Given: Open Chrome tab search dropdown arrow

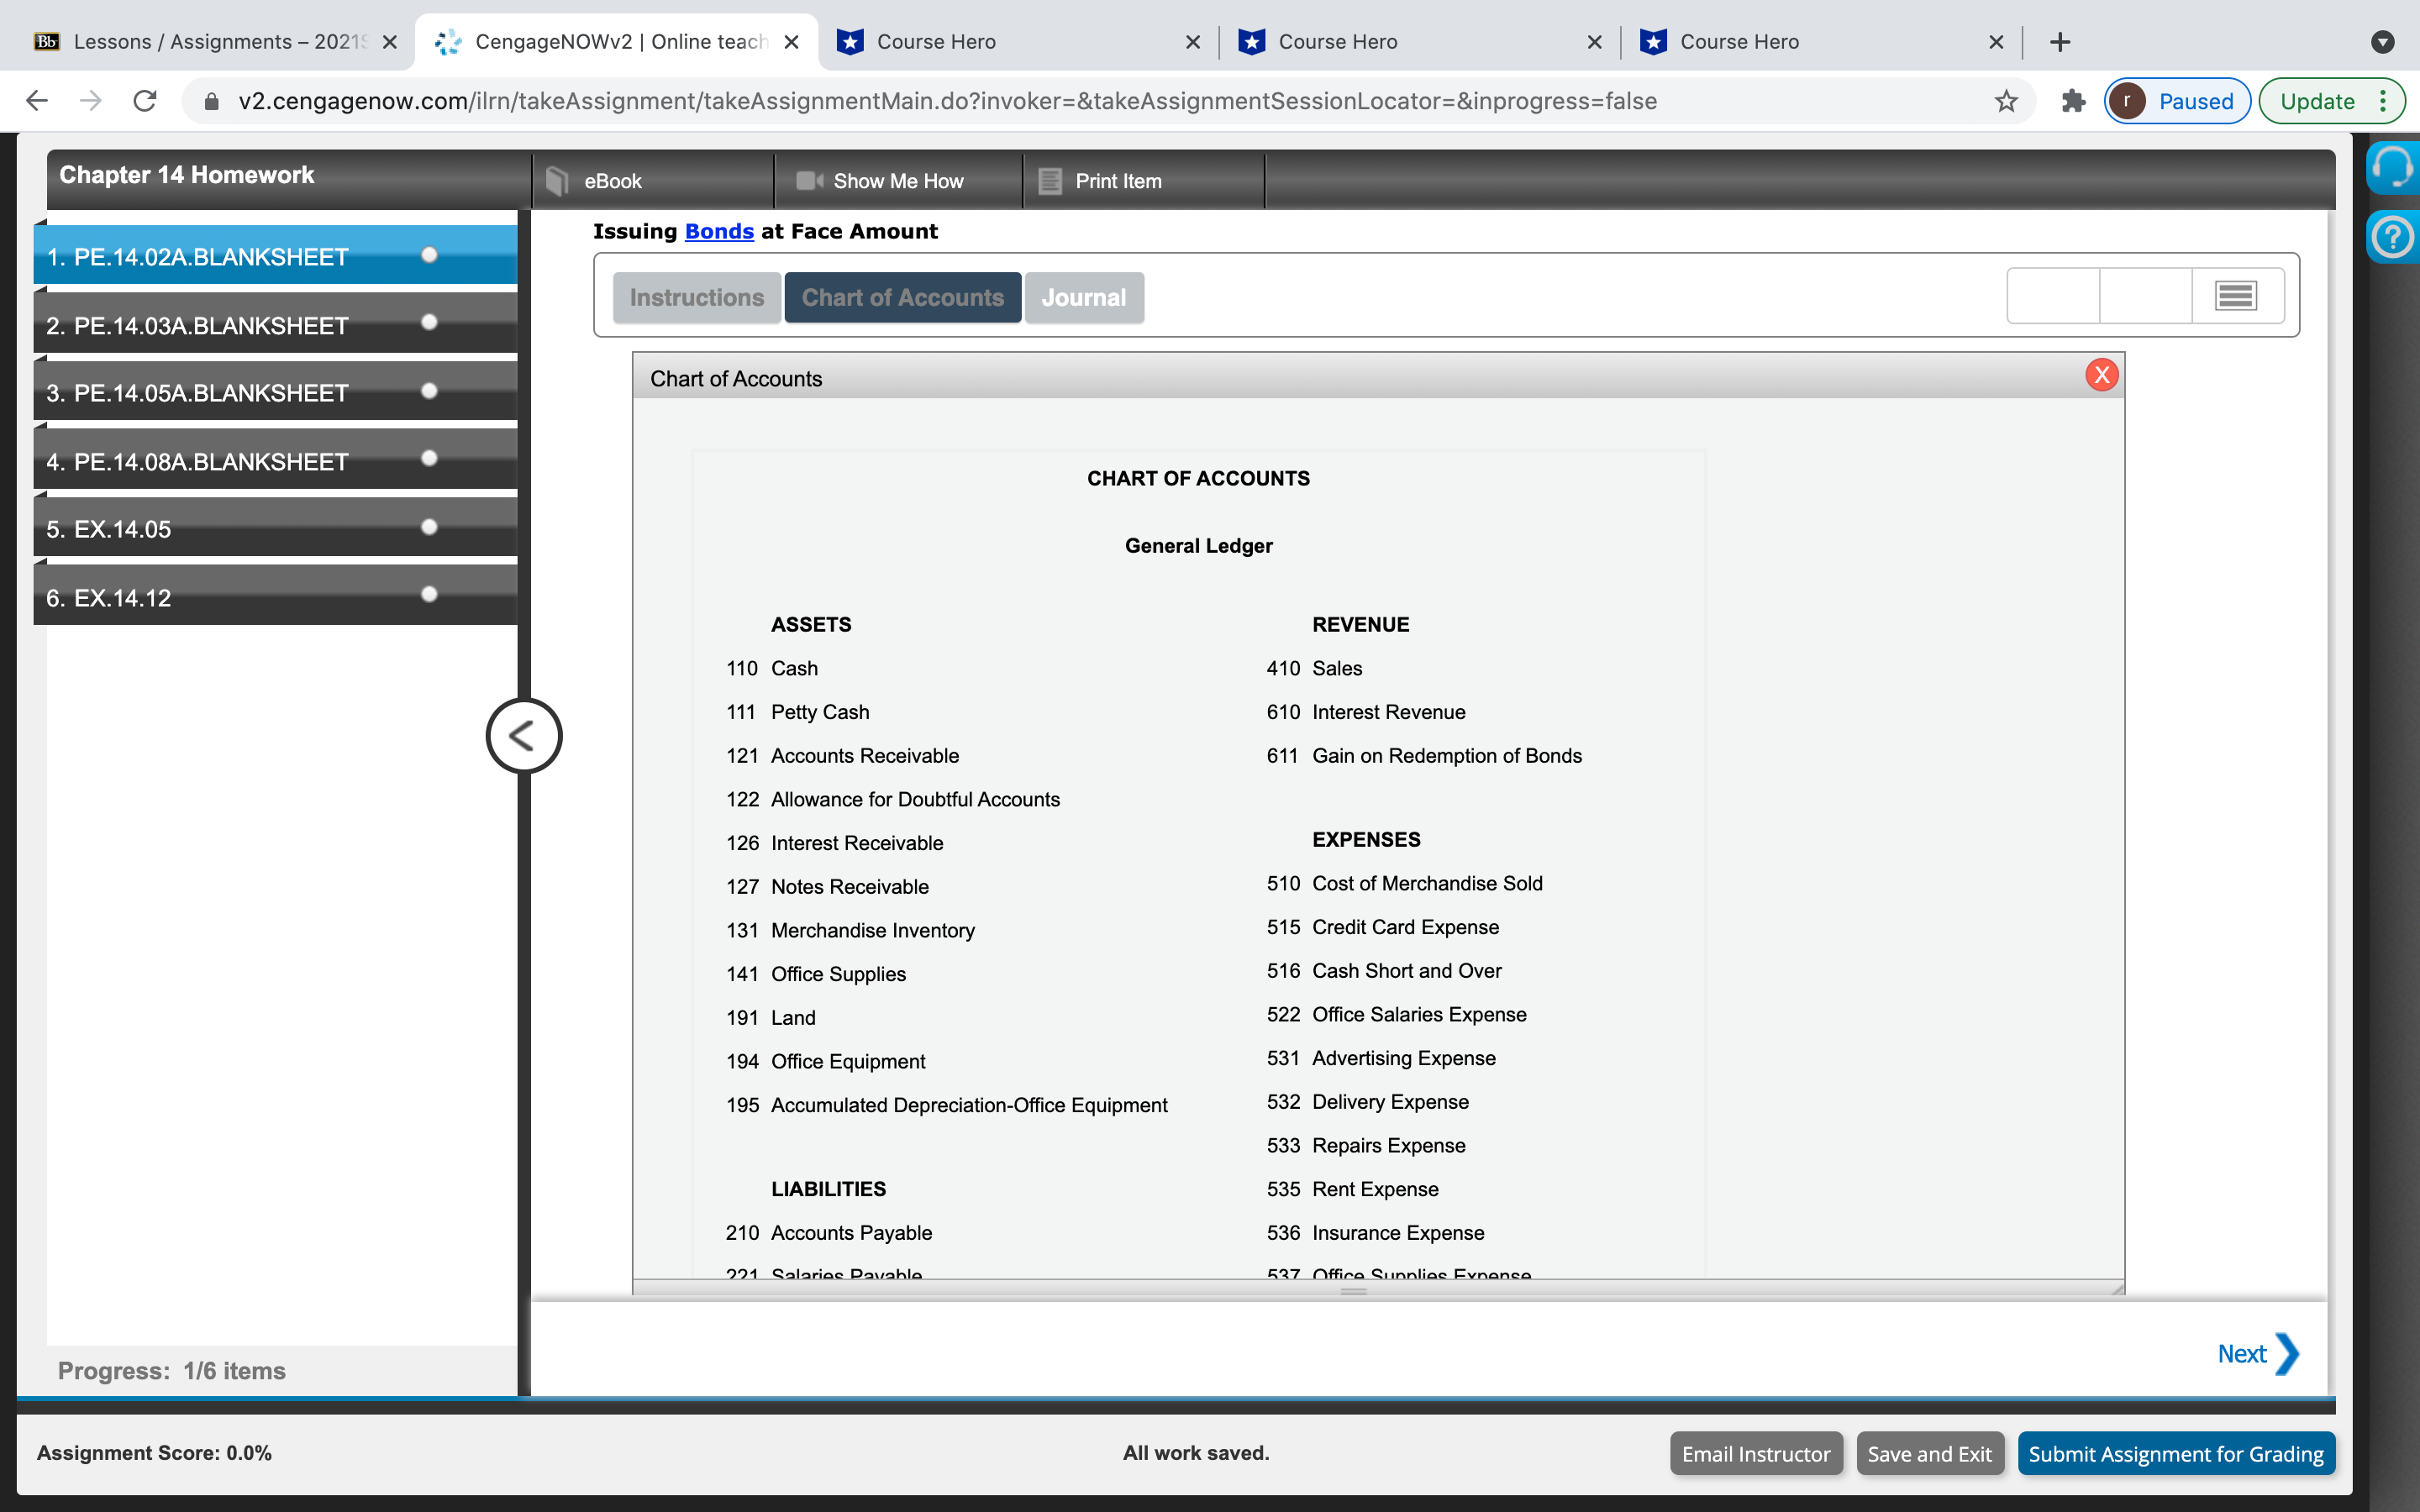Looking at the screenshot, I should click(x=2382, y=42).
